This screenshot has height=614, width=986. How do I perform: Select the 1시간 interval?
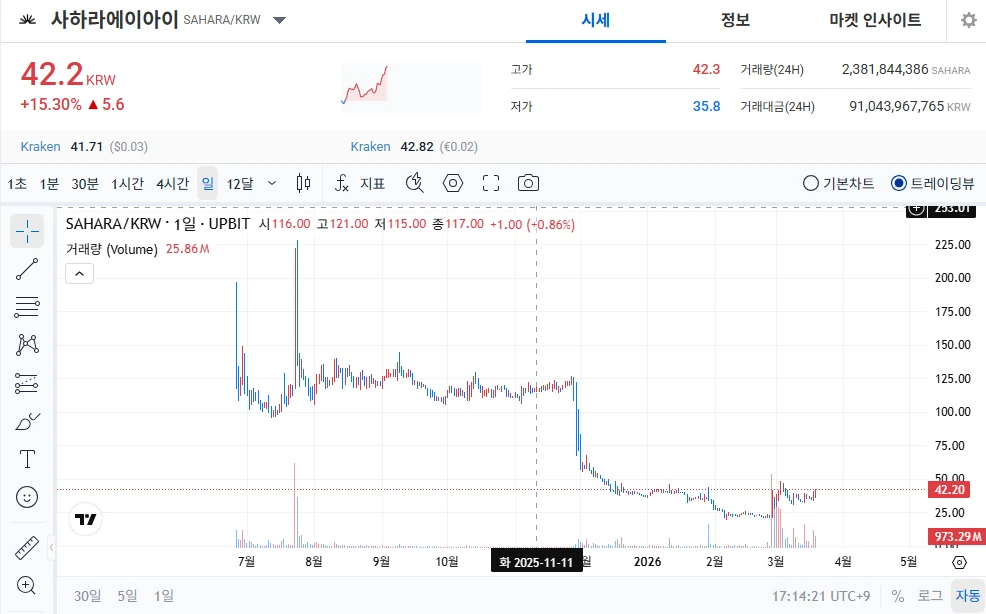tap(128, 184)
